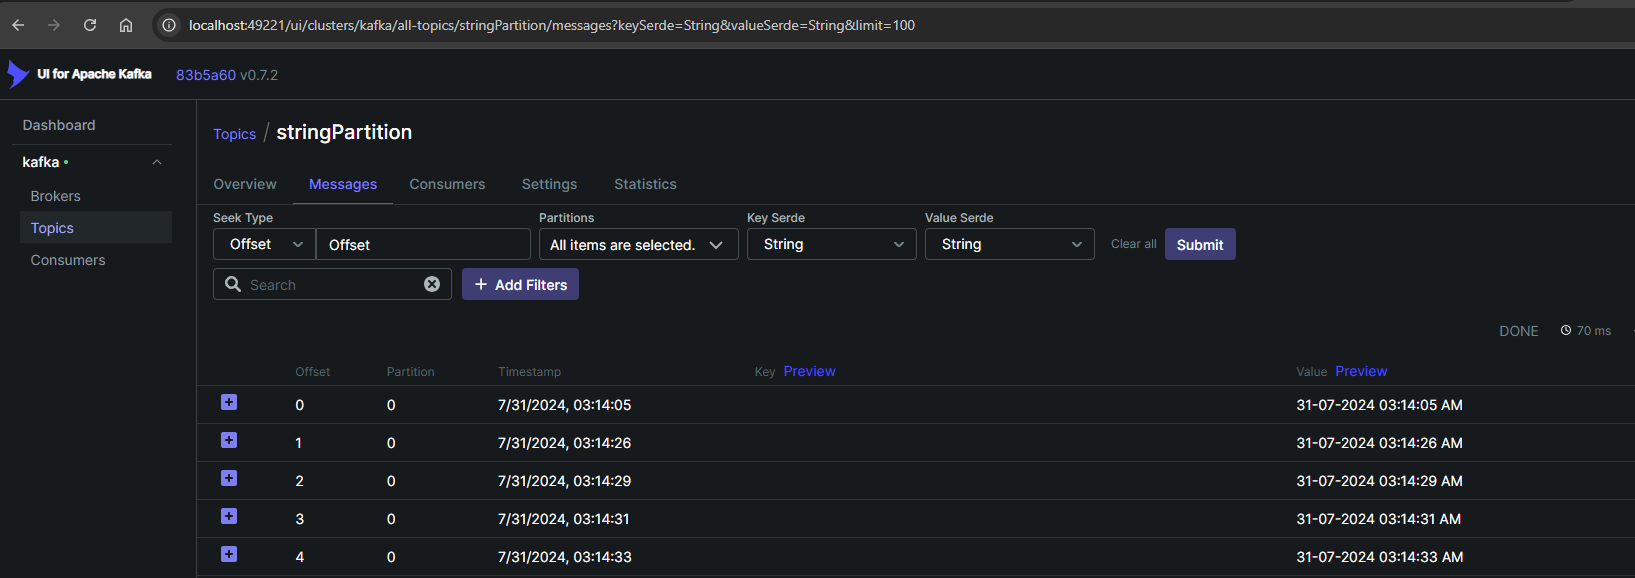This screenshot has height=578, width=1635.
Task: Collapse the kafka cluster menu
Action: pyautogui.click(x=157, y=162)
